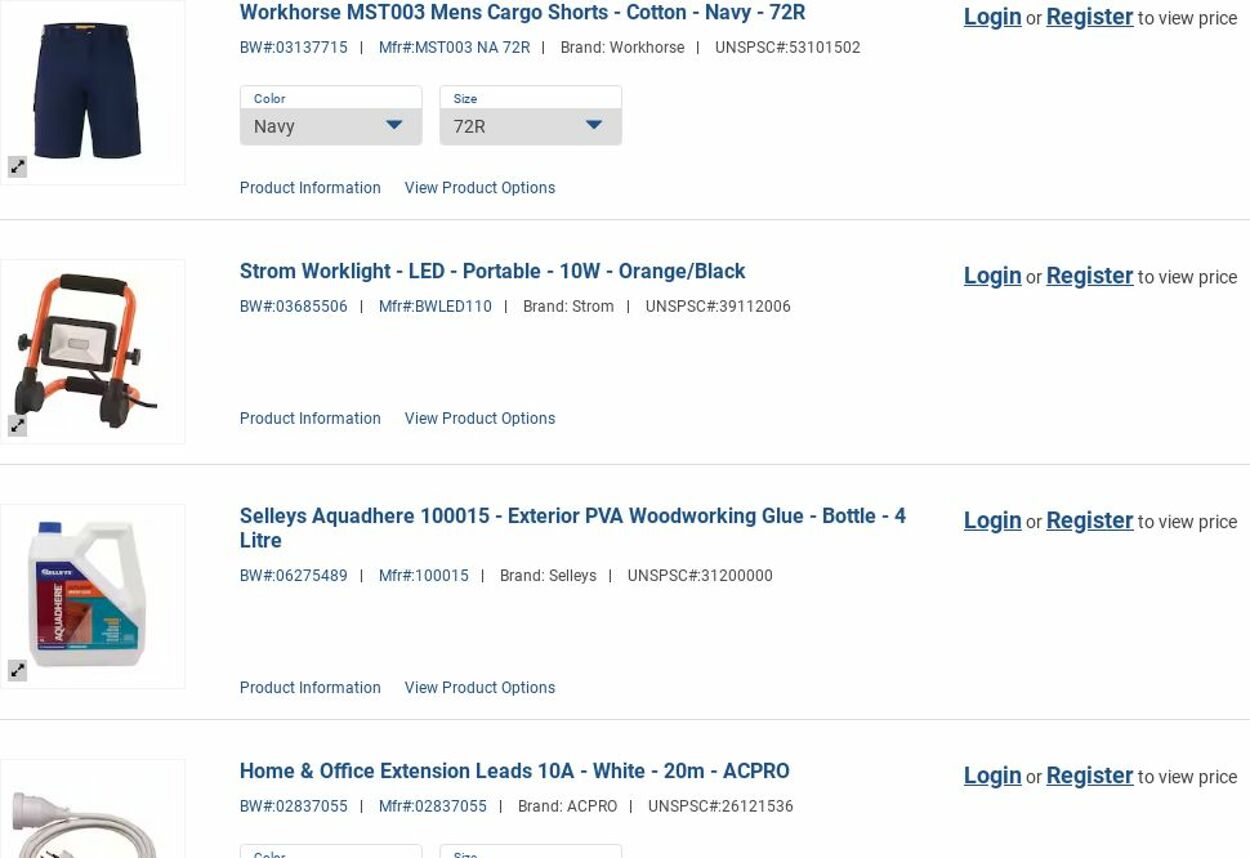Image resolution: width=1250 pixels, height=858 pixels.
Task: Click Login for the Selleys glue price
Action: (x=992, y=521)
